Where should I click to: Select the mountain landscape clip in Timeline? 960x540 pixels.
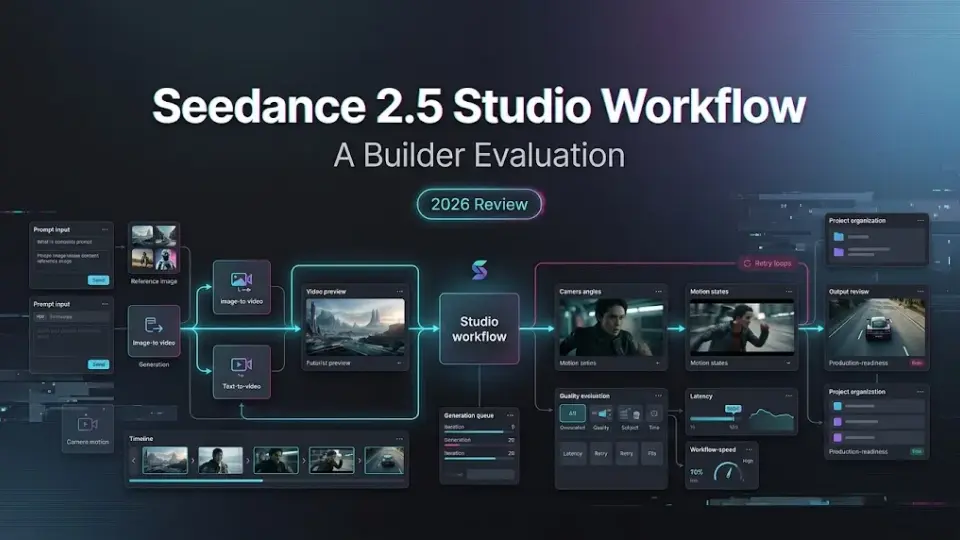165,460
